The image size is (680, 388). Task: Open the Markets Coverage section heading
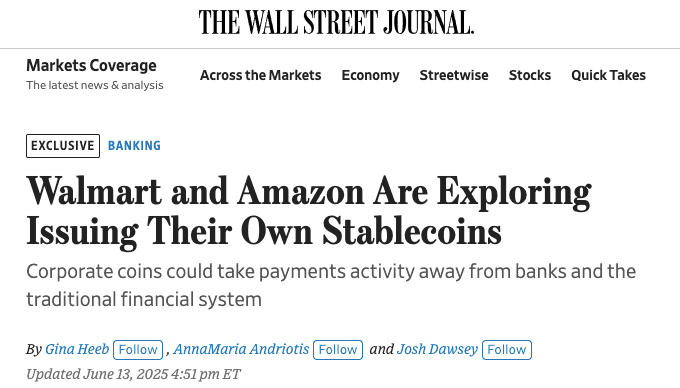coord(91,65)
